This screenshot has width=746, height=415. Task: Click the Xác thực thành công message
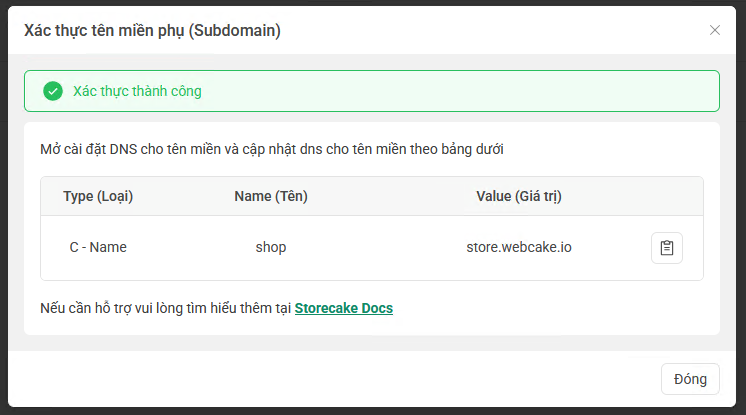click(x=137, y=91)
